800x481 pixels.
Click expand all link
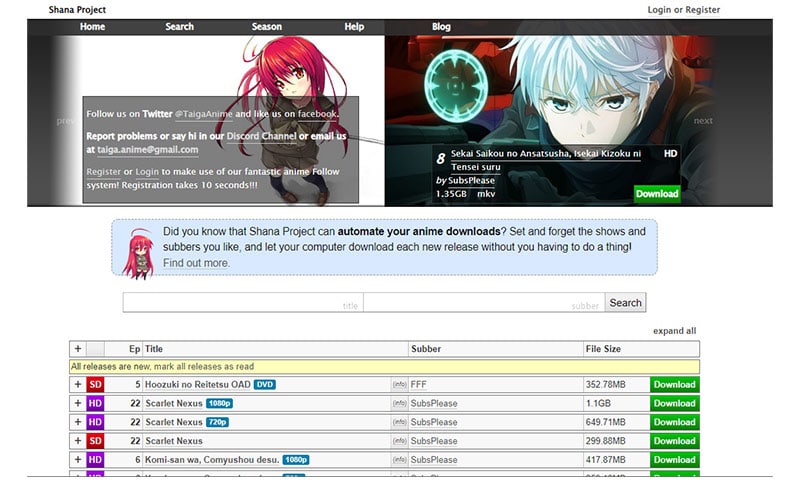(x=674, y=331)
